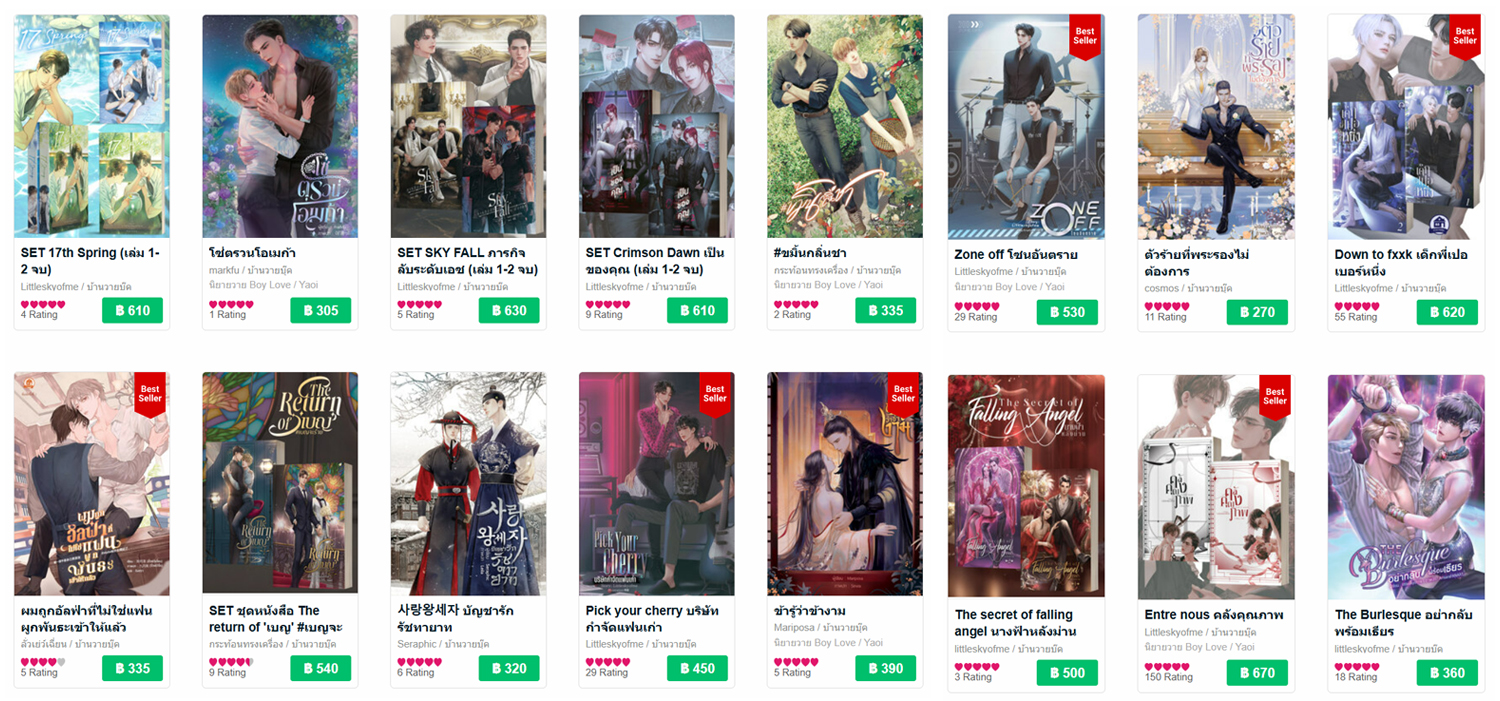Viewport: 1500px width, 701px height.
Task: Open the Korean-titled 사랑왕세자 book cover
Action: [x=468, y=483]
